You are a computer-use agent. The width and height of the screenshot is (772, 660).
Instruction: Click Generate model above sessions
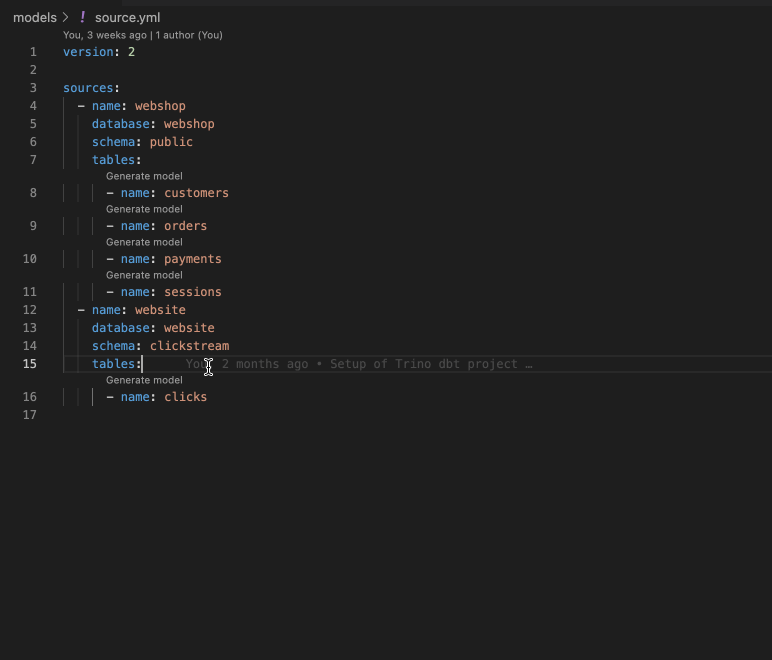pyautogui.click(x=144, y=275)
